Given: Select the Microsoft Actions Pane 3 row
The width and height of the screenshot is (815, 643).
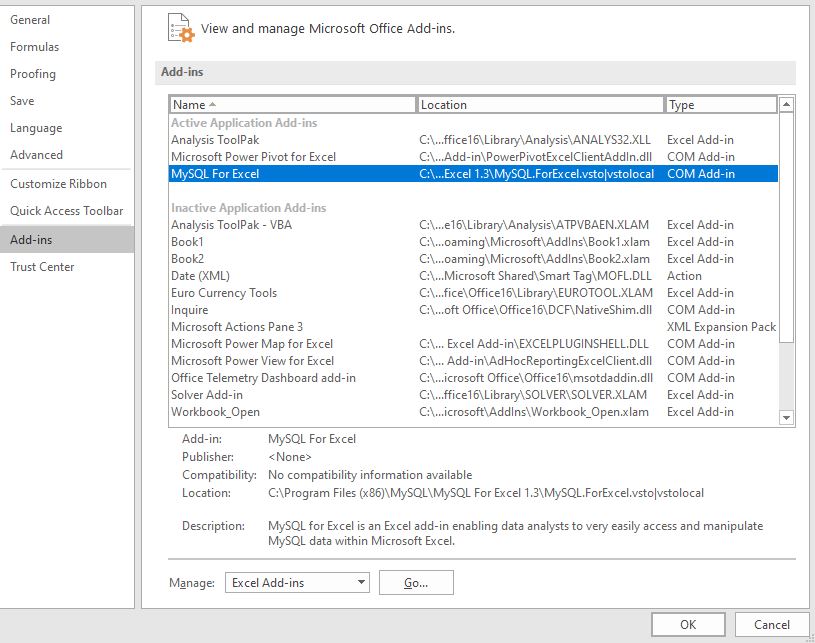Looking at the screenshot, I should [474, 327].
